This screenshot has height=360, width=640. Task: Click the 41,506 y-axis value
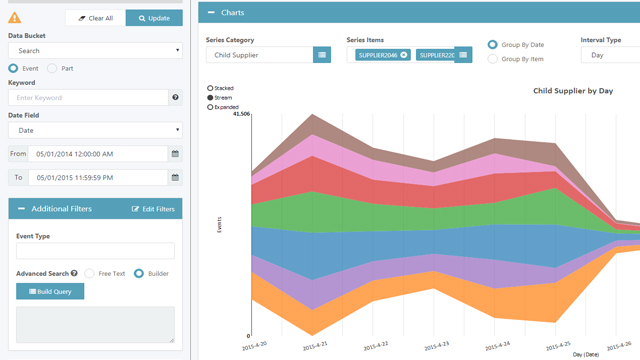tap(241, 114)
